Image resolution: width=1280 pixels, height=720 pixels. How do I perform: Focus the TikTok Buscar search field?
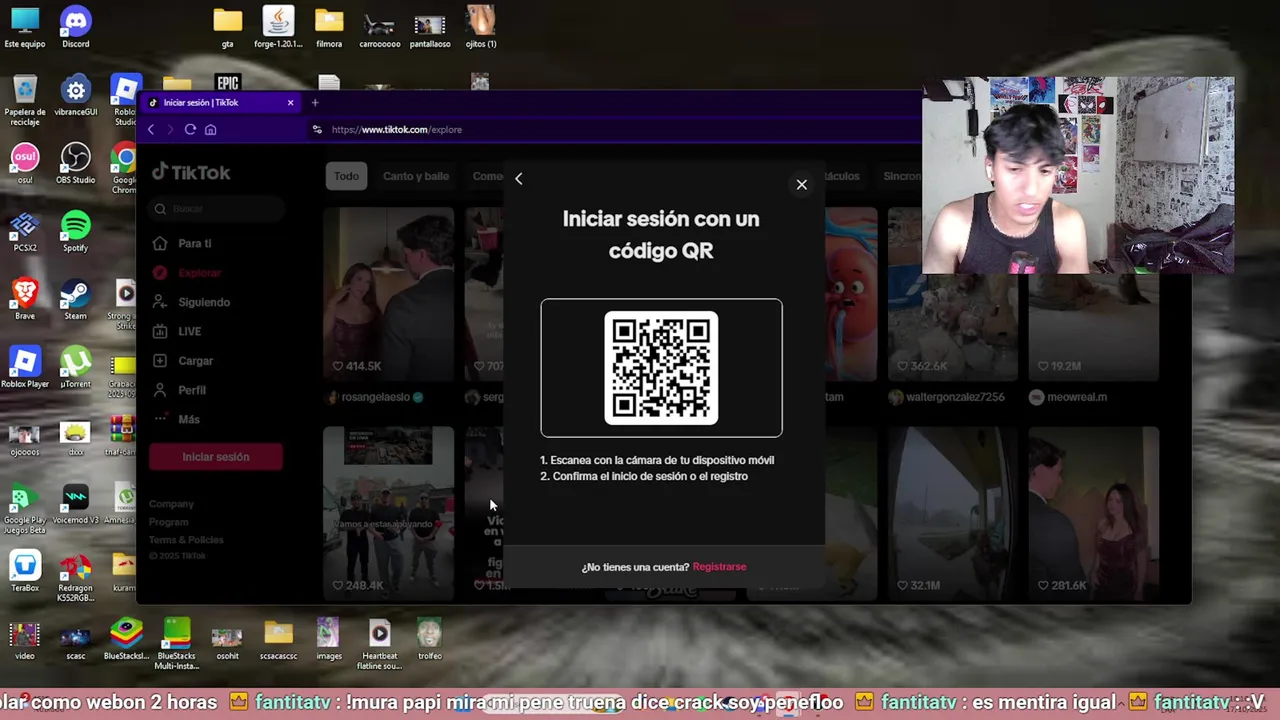(x=218, y=209)
